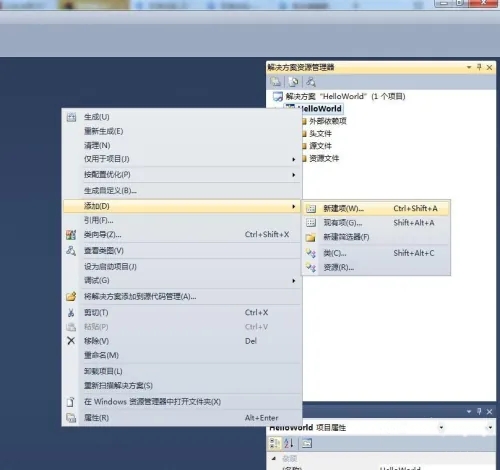Click the clipboard icon beside 粘贴(P)
Viewport: 500px width, 470px height.
[71, 327]
